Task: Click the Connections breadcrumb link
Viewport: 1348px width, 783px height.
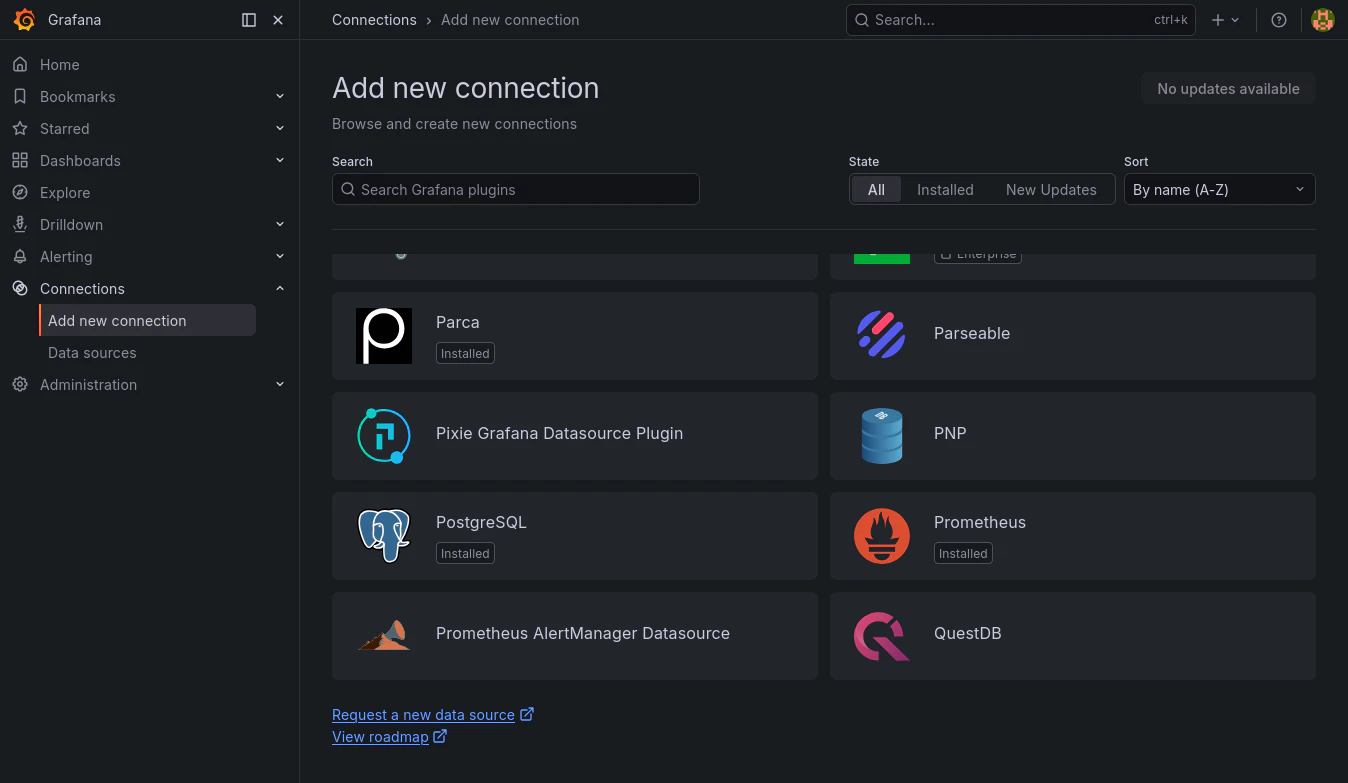Action: point(374,20)
